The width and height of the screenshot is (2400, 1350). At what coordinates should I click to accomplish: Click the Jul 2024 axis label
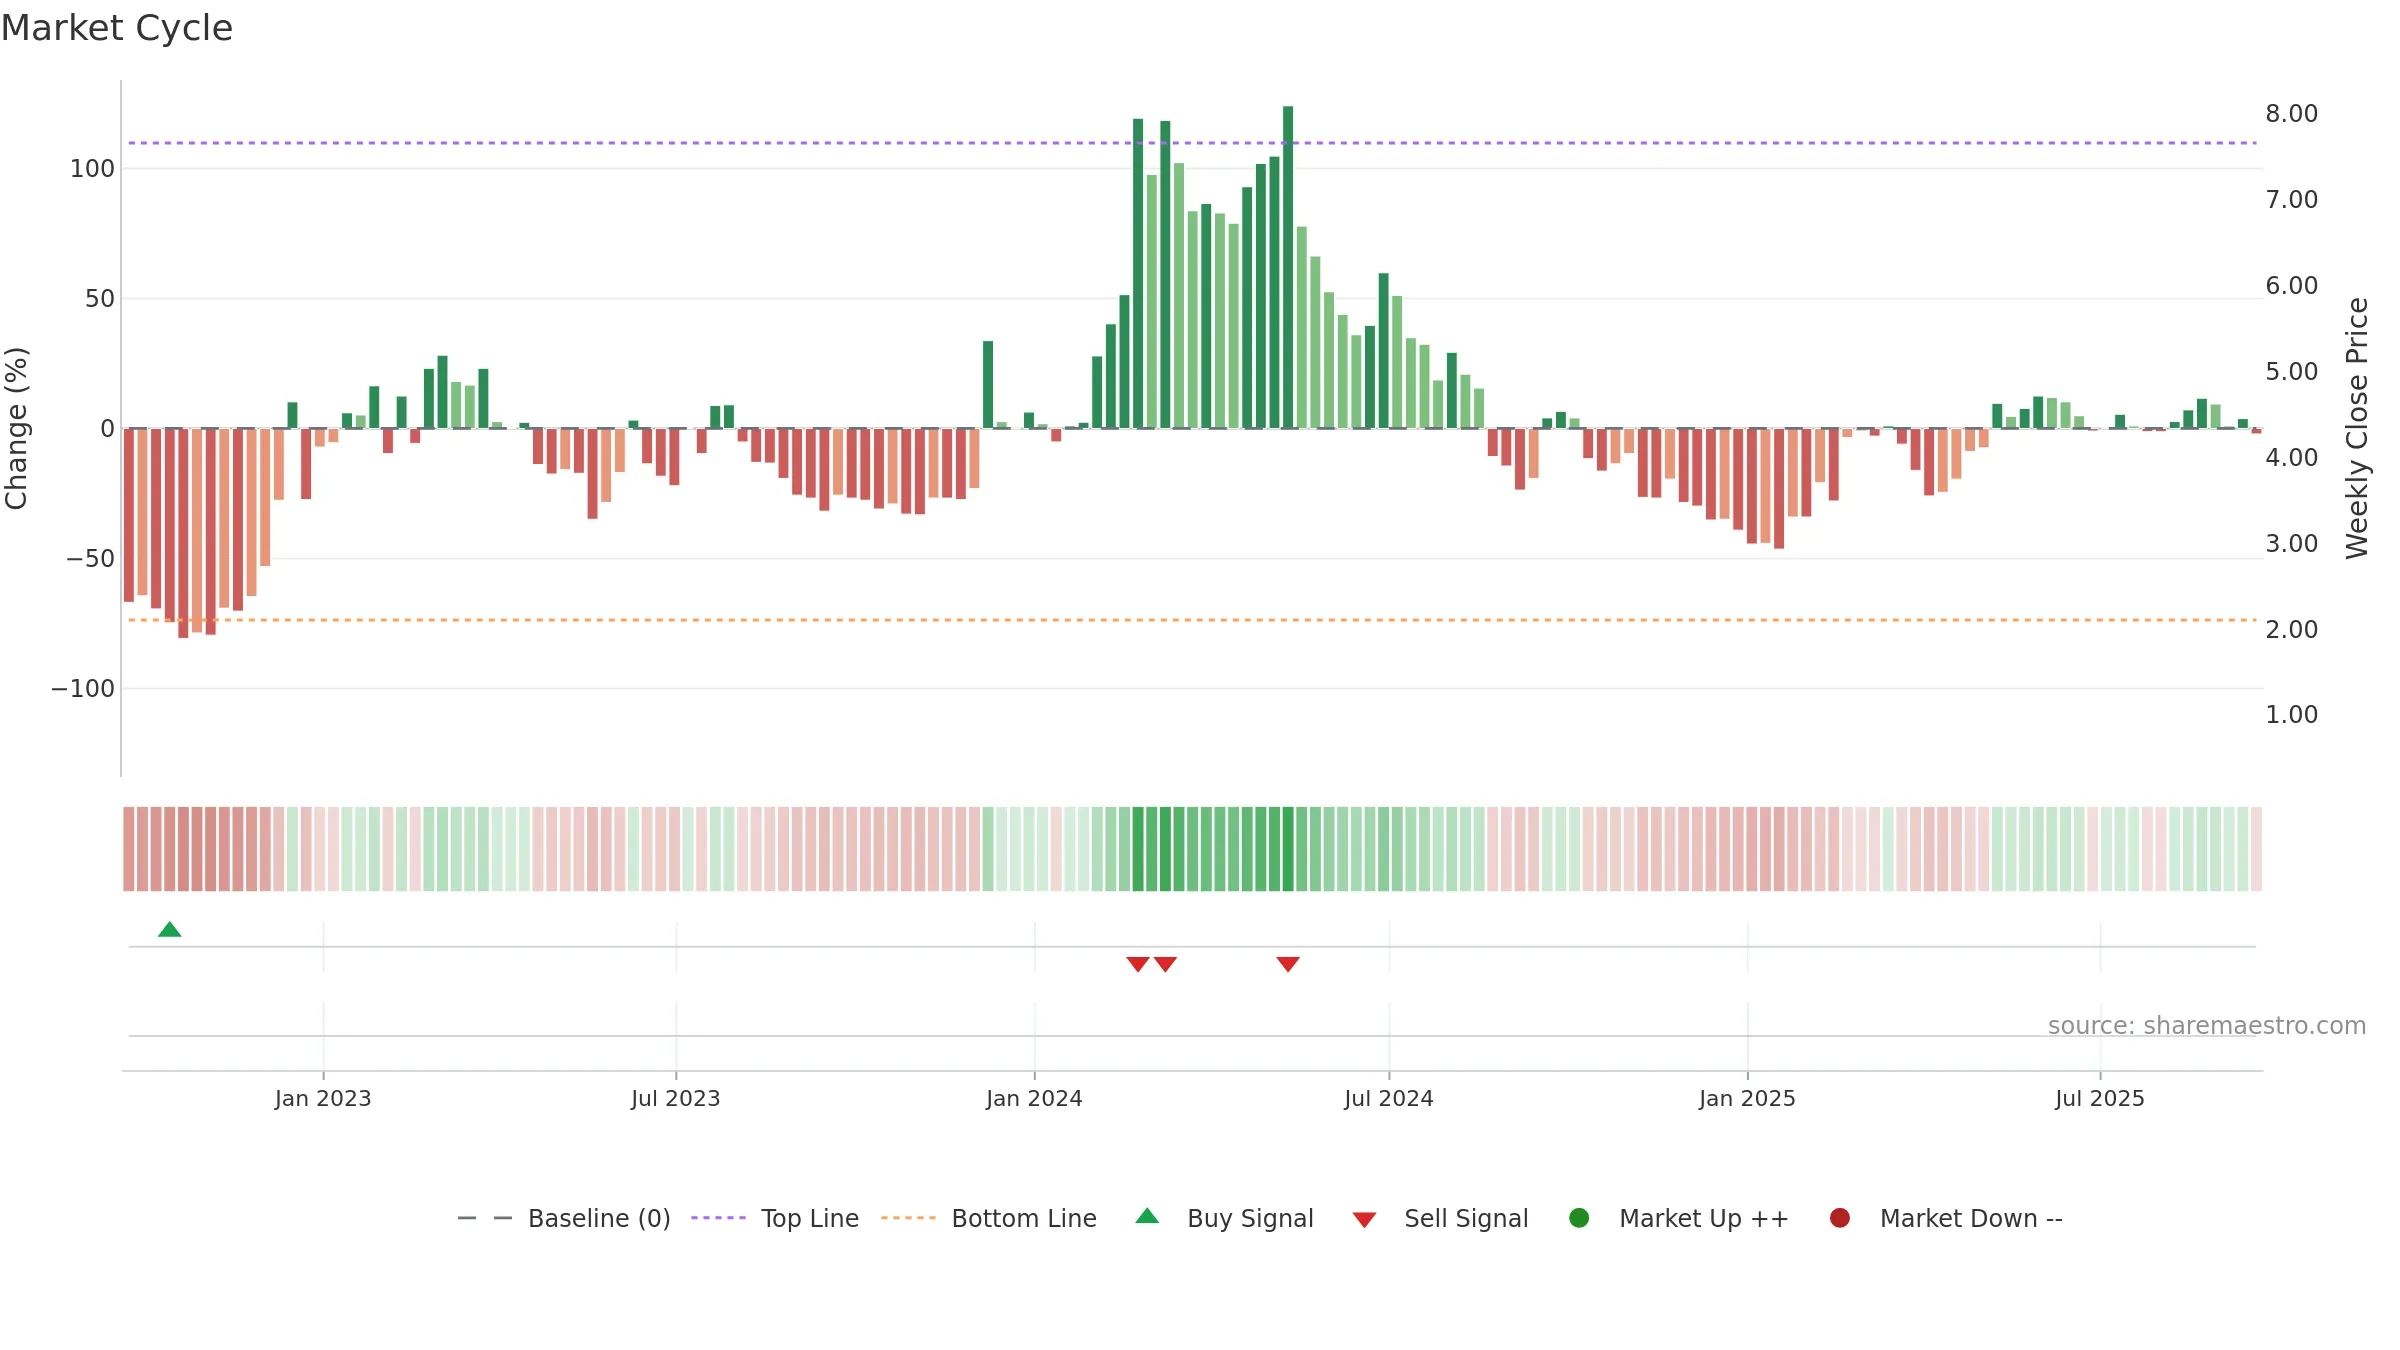pyautogui.click(x=1389, y=1098)
